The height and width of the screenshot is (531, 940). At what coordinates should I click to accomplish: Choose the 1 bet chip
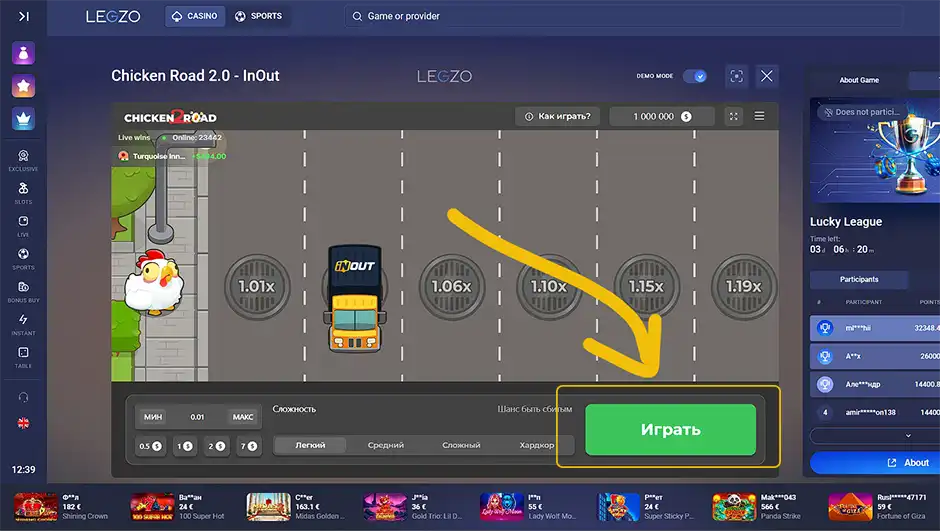pyautogui.click(x=185, y=446)
